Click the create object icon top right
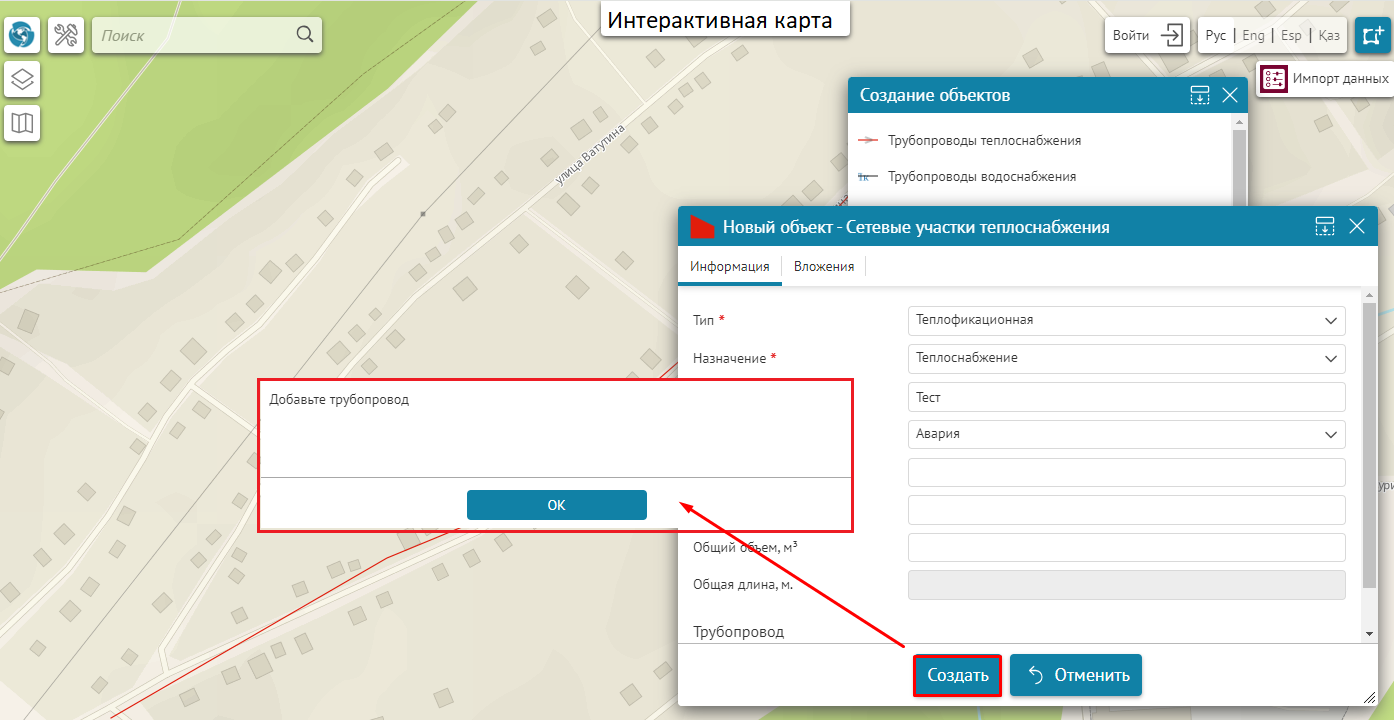This screenshot has width=1394, height=720. pos(1371,35)
